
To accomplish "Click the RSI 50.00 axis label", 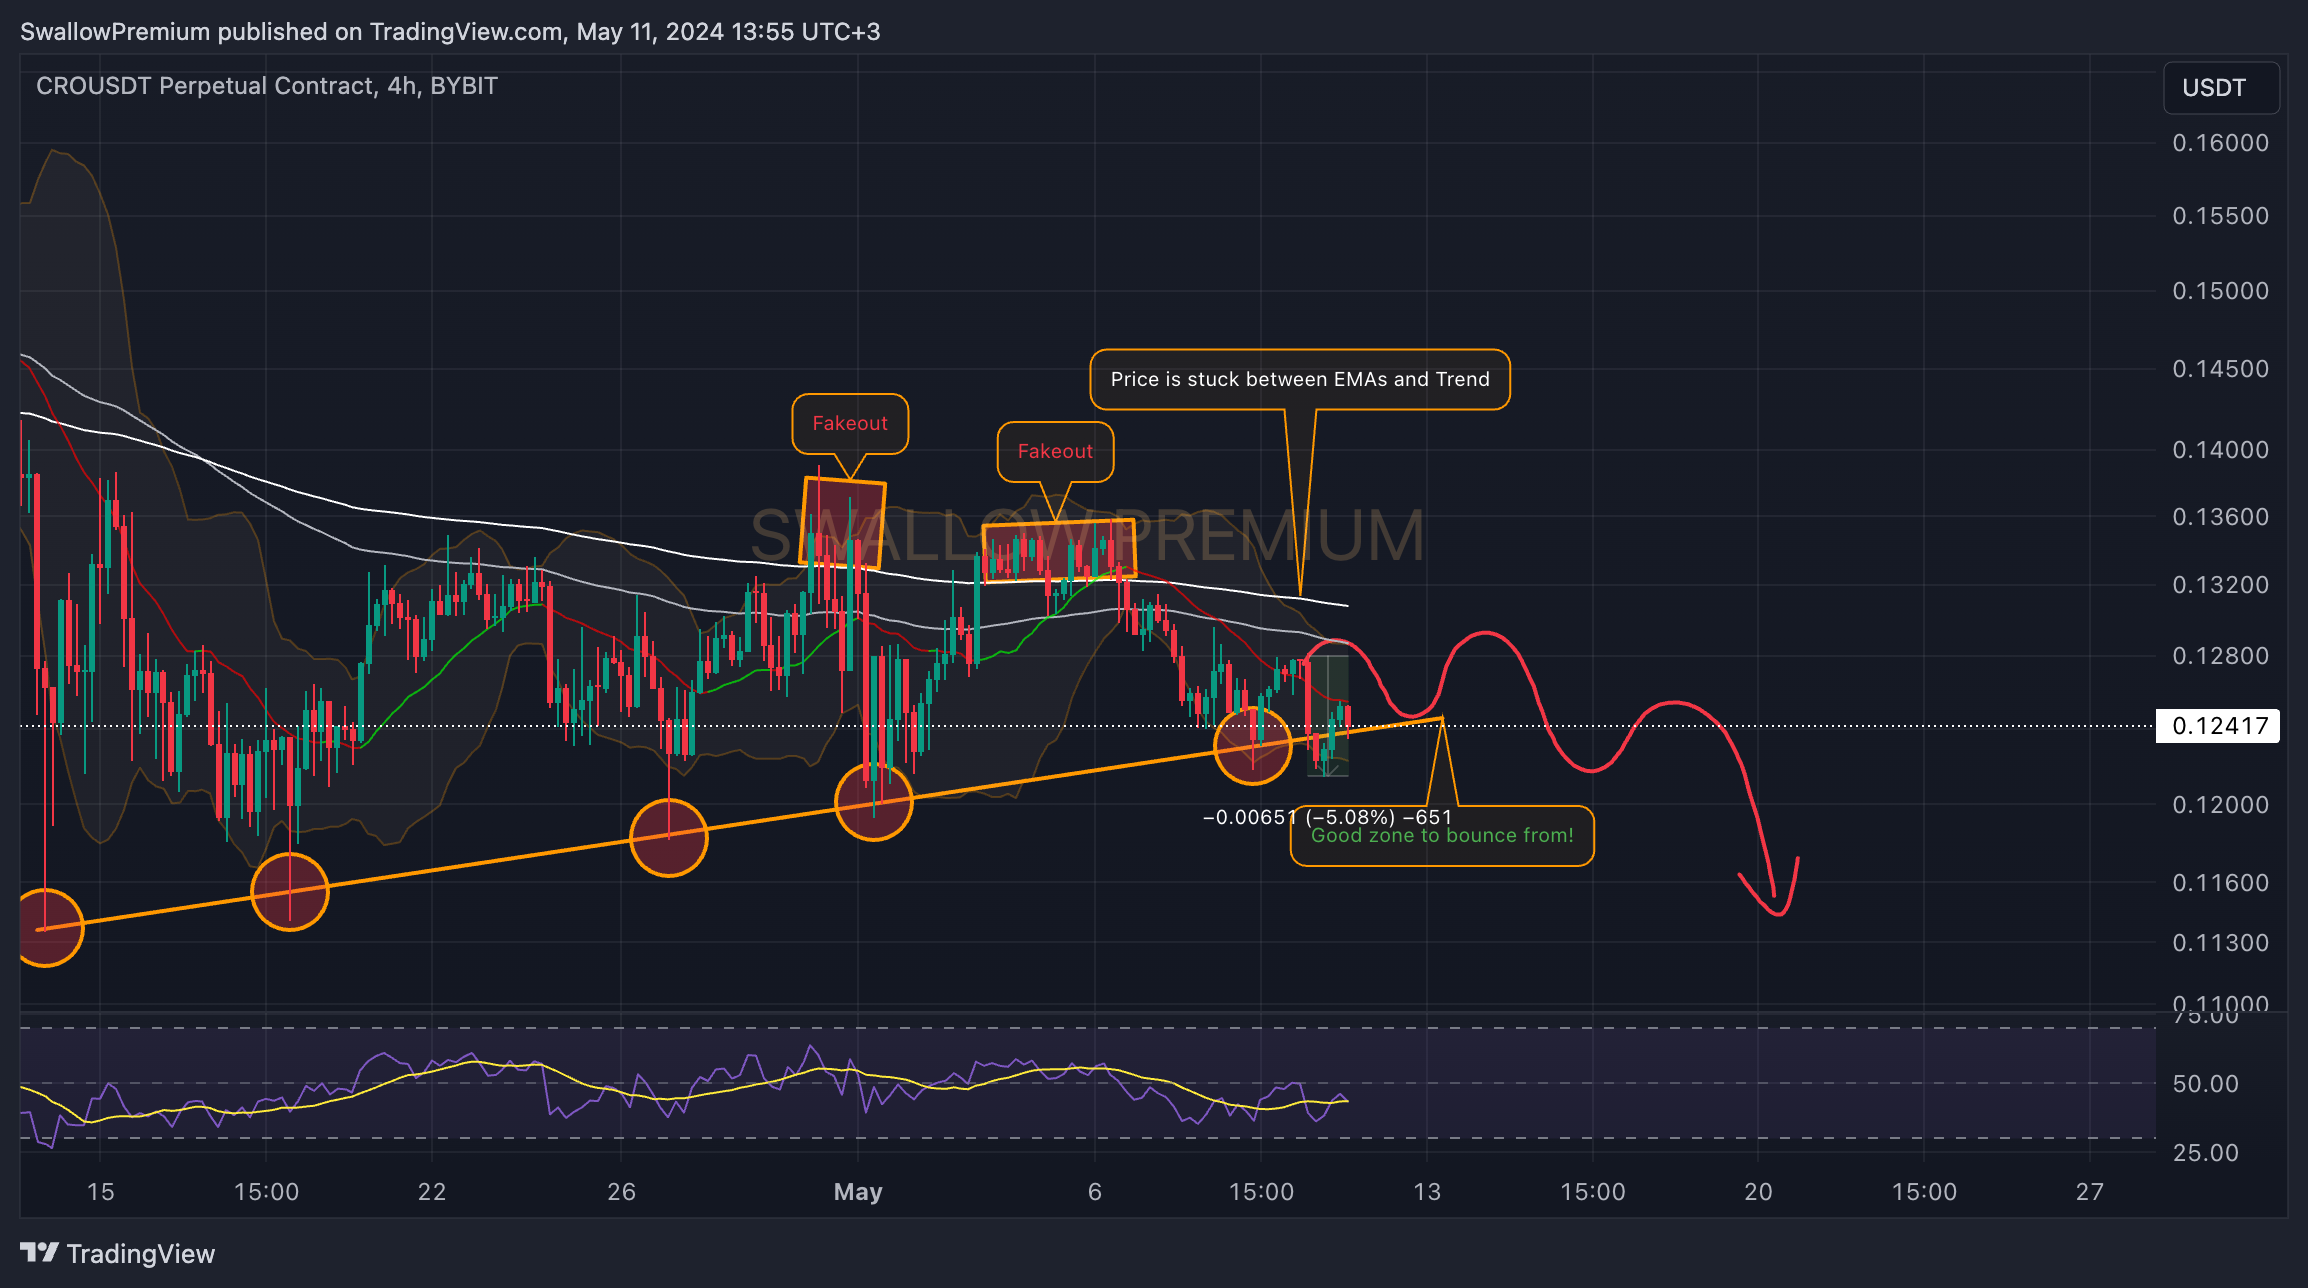I will click(x=2206, y=1084).
